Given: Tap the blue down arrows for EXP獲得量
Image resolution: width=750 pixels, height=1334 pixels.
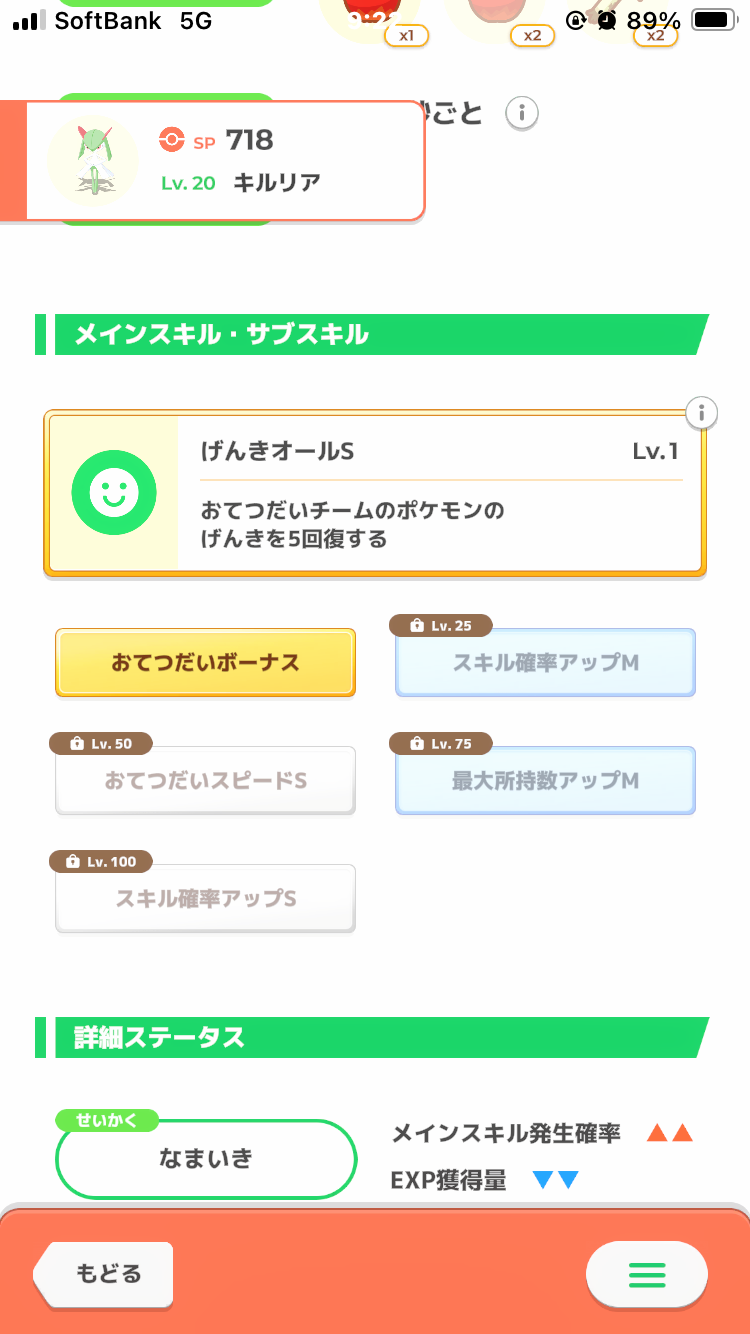Looking at the screenshot, I should [556, 1181].
